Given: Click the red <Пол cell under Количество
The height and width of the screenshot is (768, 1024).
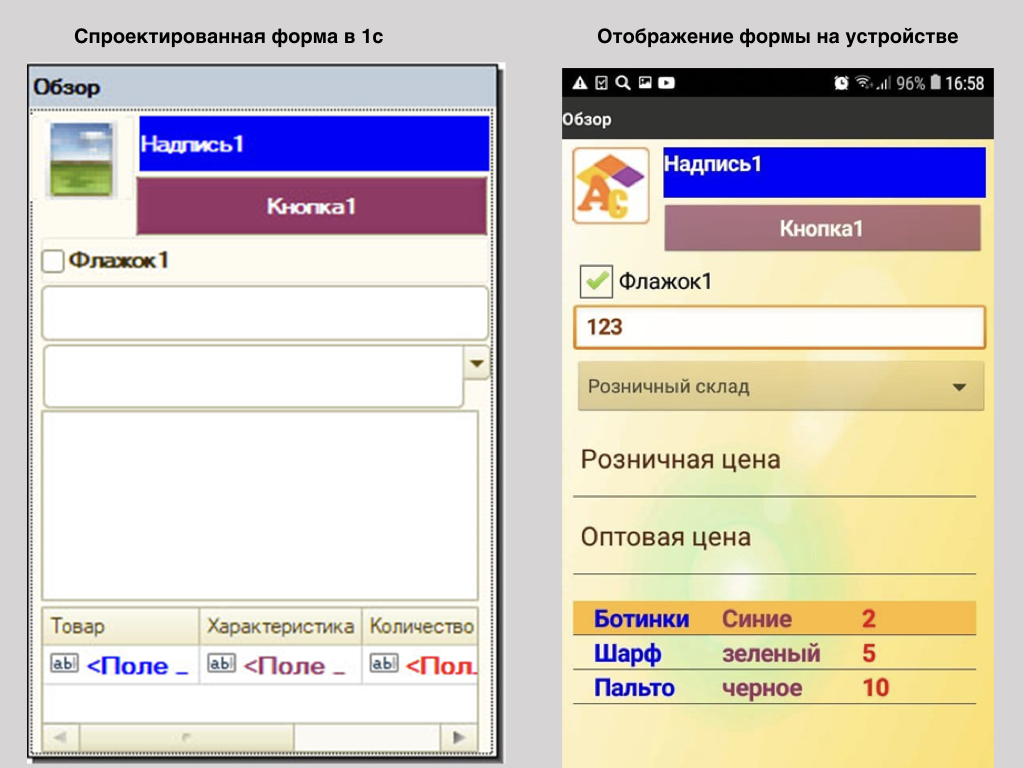Looking at the screenshot, I should (x=441, y=666).
